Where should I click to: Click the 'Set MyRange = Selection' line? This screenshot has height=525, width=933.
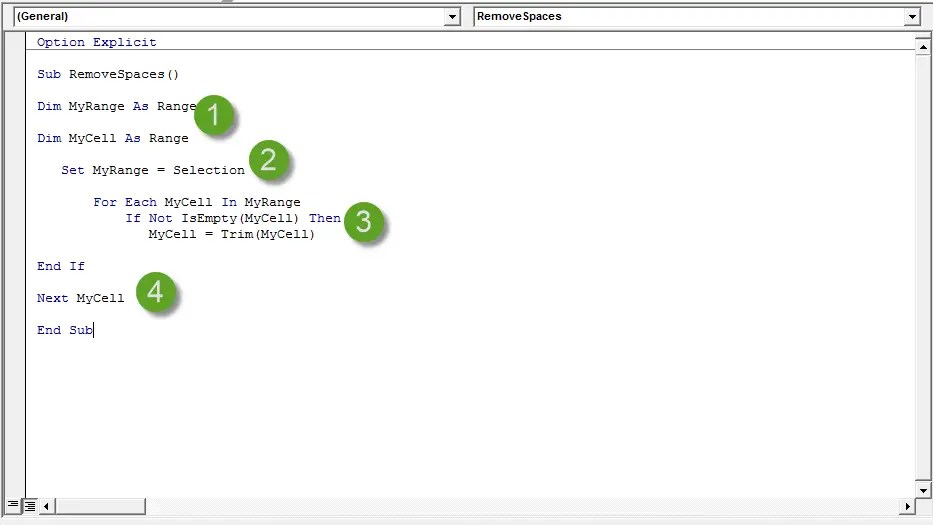coord(153,170)
